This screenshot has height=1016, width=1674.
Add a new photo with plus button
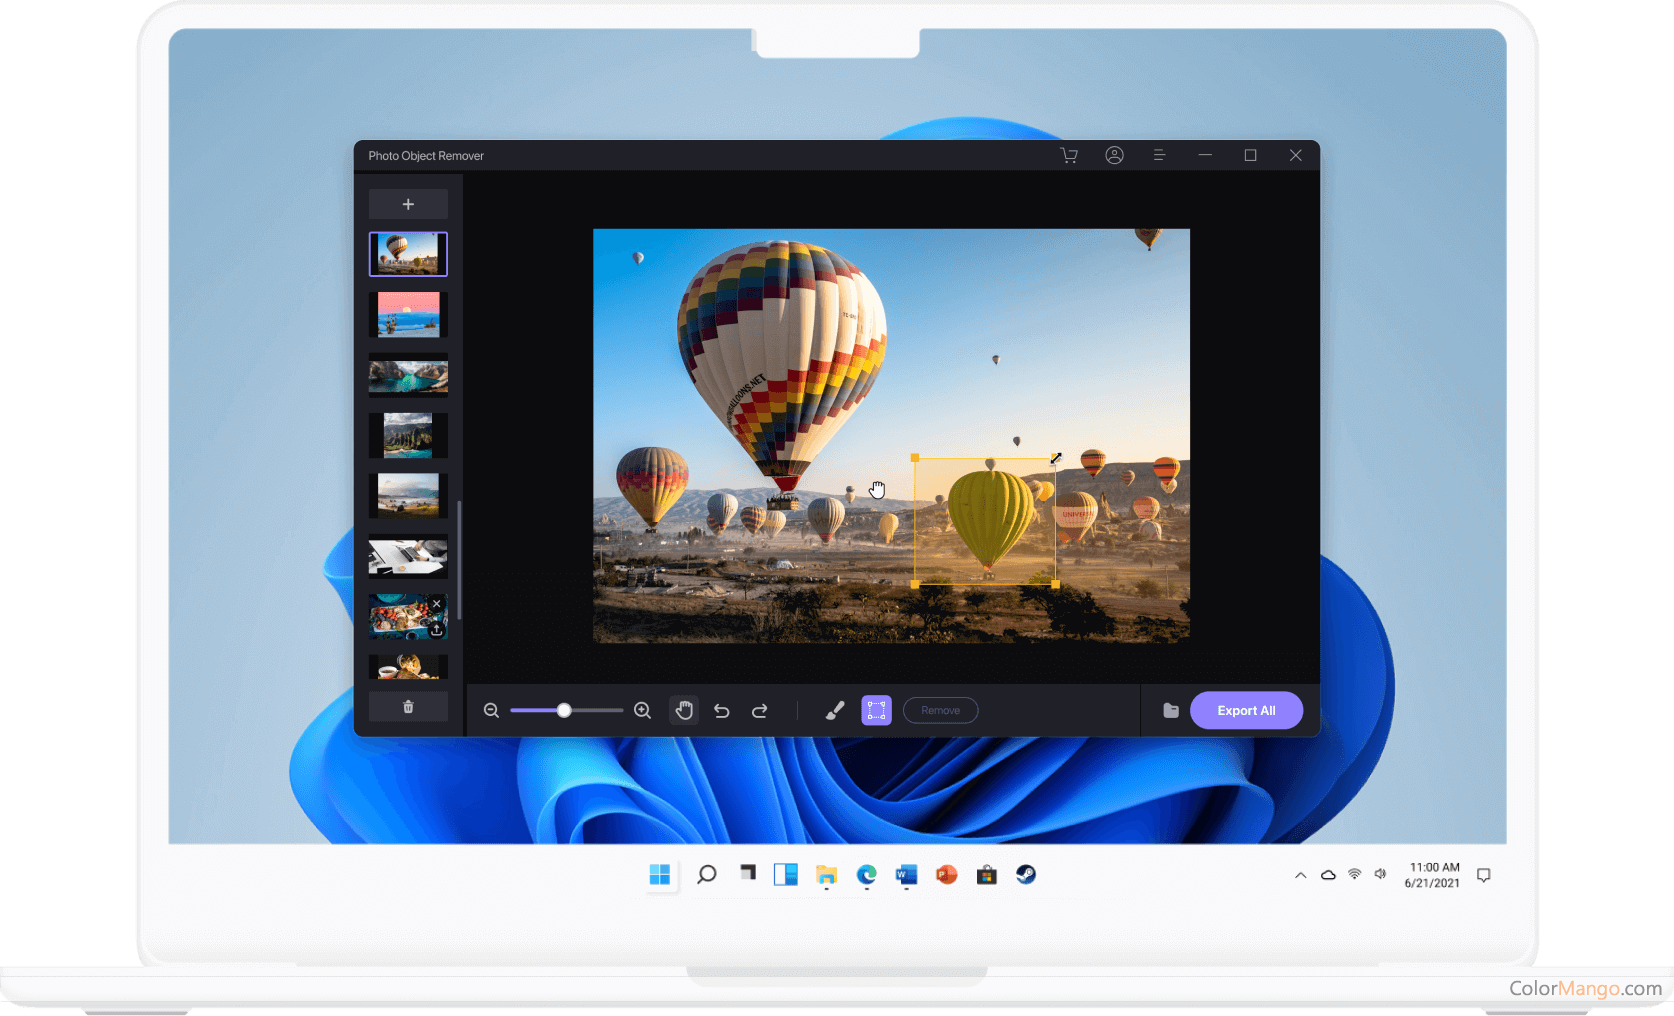click(x=408, y=204)
